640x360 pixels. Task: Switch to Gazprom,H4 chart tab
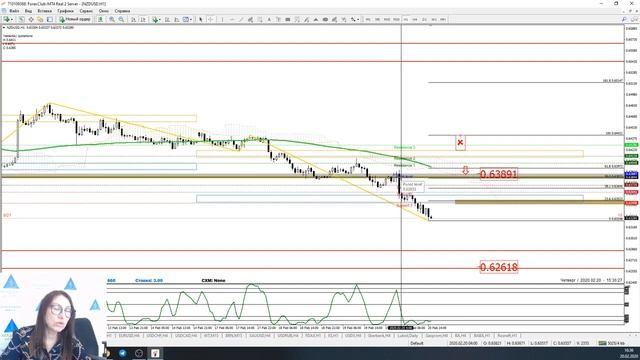(437, 336)
